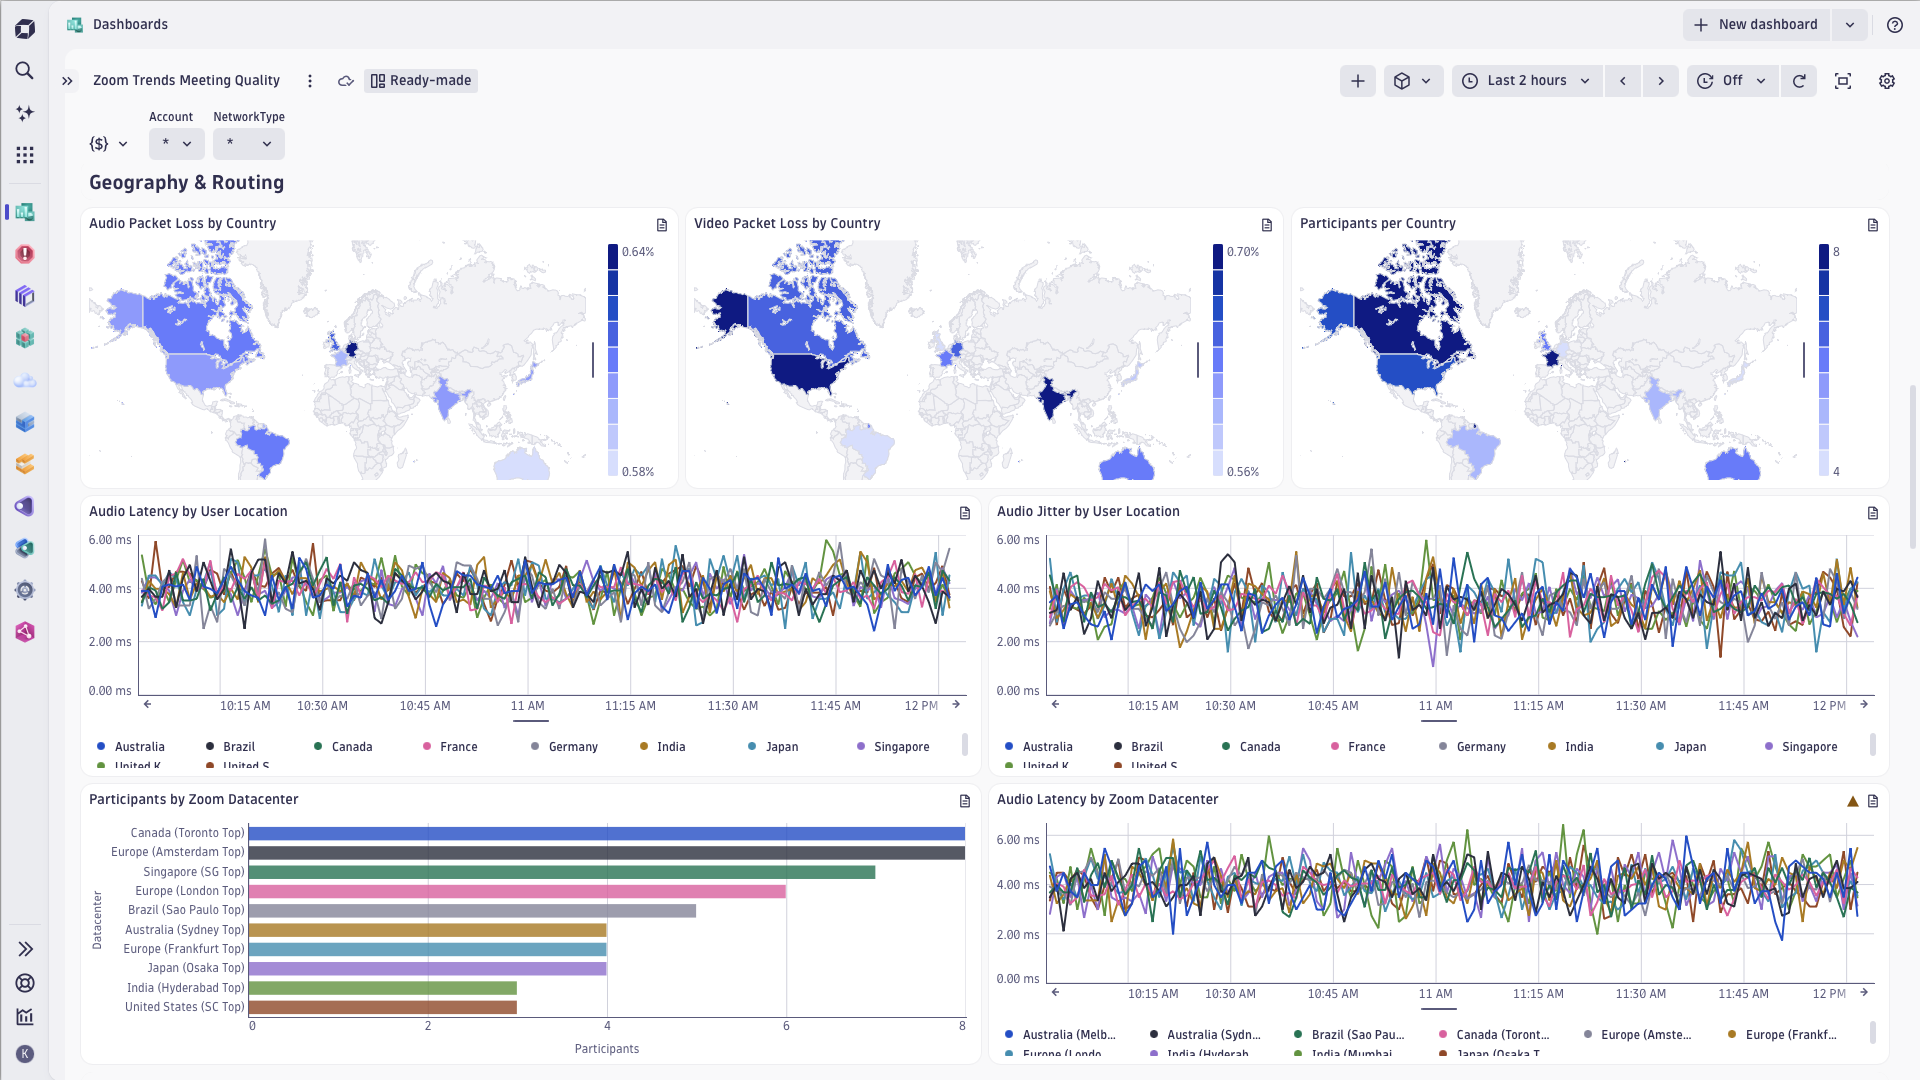Toggle Canada series in Audio Latency legend

343,747
